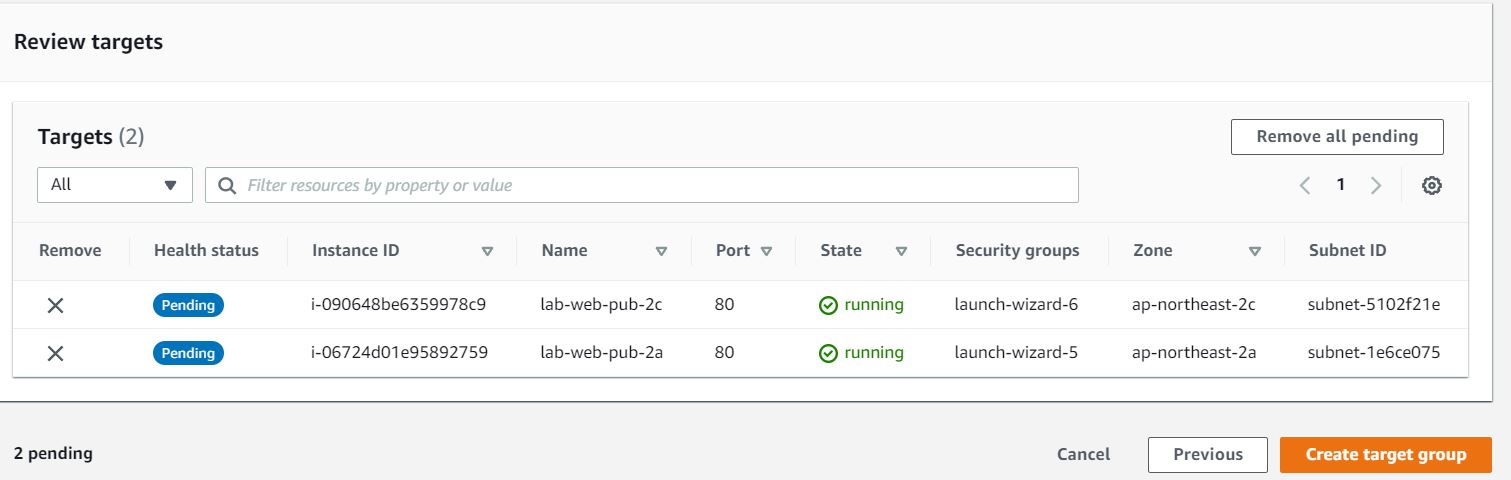Click Pending status badge for lab-web-pub-2c
The height and width of the screenshot is (480, 1511).
coord(188,305)
